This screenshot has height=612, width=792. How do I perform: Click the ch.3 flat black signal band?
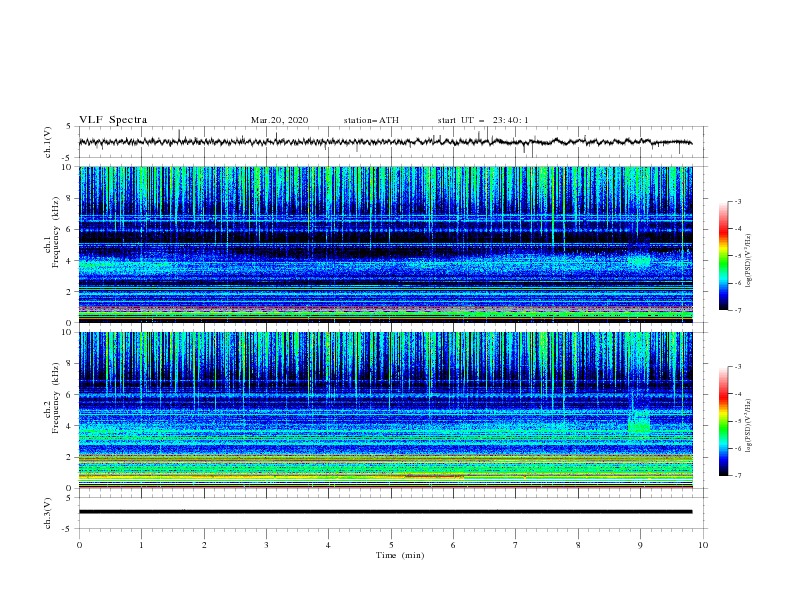pos(385,512)
